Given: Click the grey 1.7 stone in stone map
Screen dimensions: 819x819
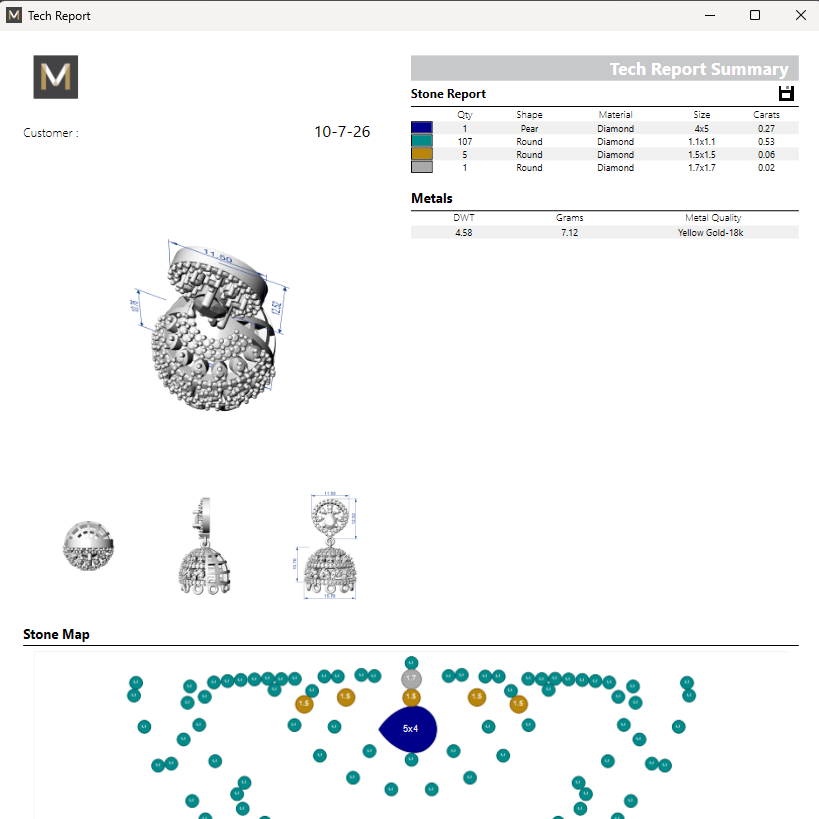Looking at the screenshot, I should 411,678.
